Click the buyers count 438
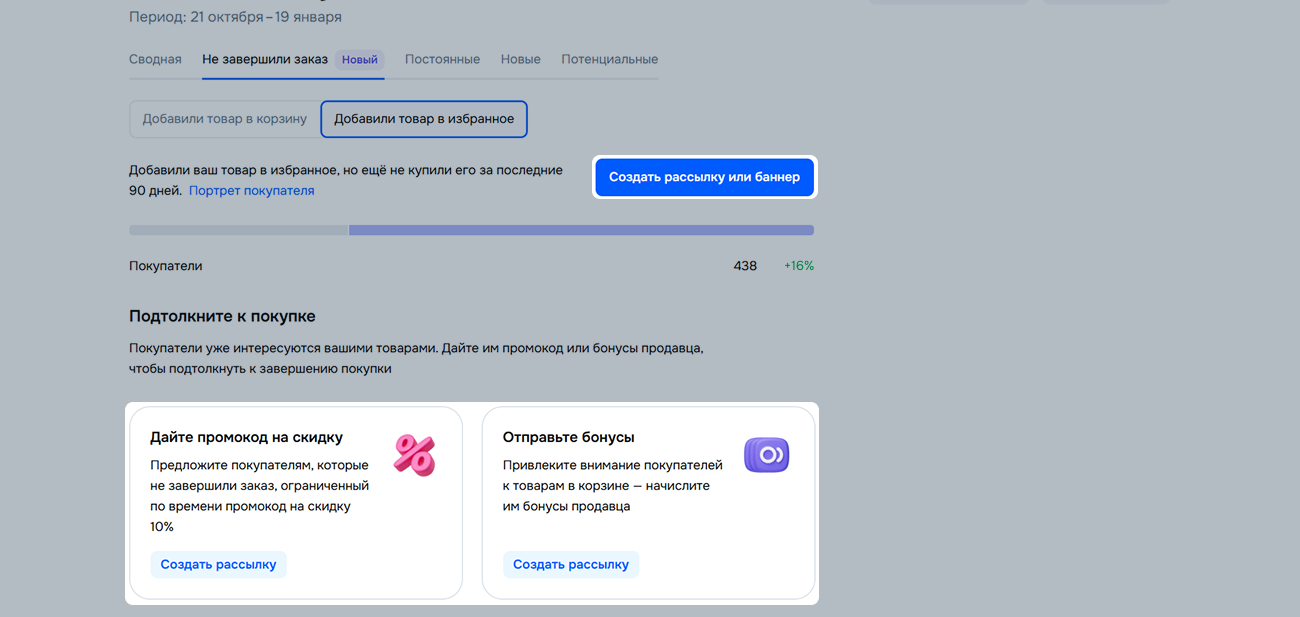1300x617 pixels. tap(745, 266)
